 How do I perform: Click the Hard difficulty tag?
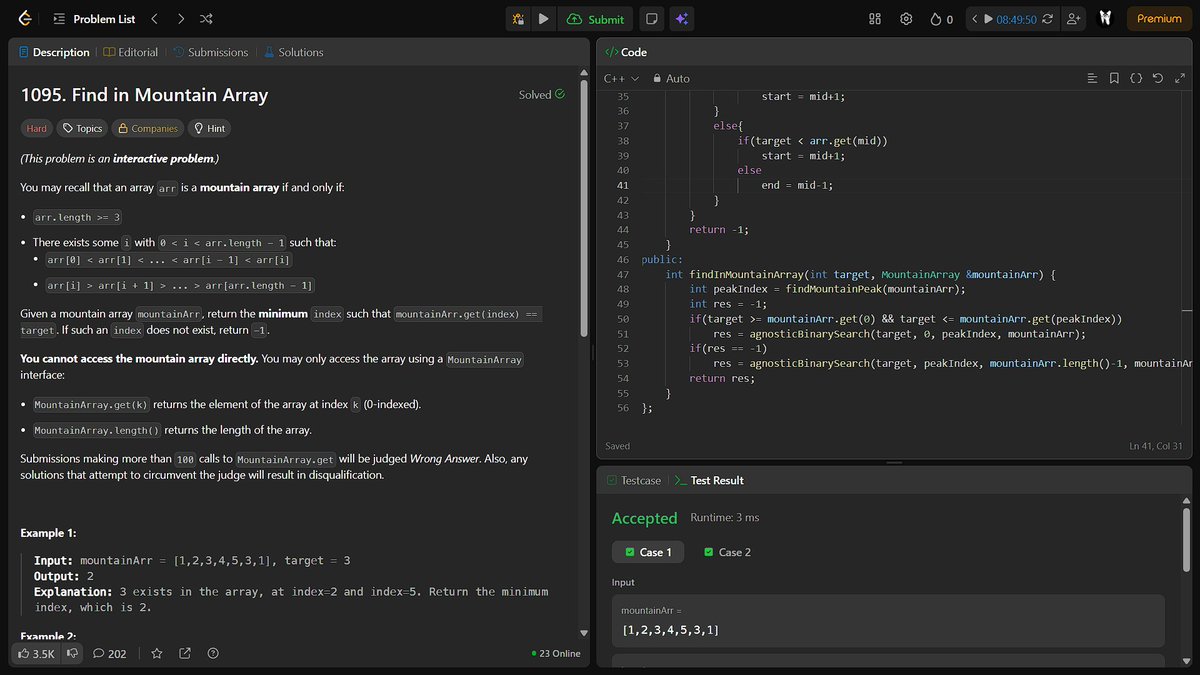(36, 128)
